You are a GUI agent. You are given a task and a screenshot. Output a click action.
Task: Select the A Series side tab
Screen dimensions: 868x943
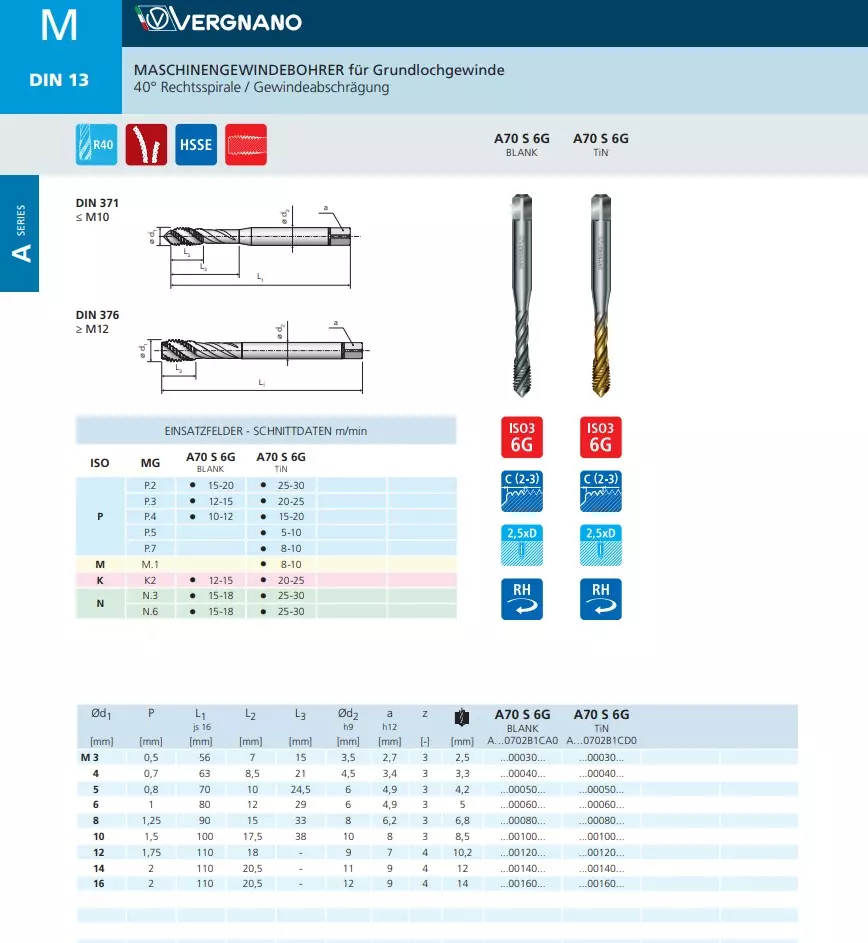pyautogui.click(x=20, y=234)
